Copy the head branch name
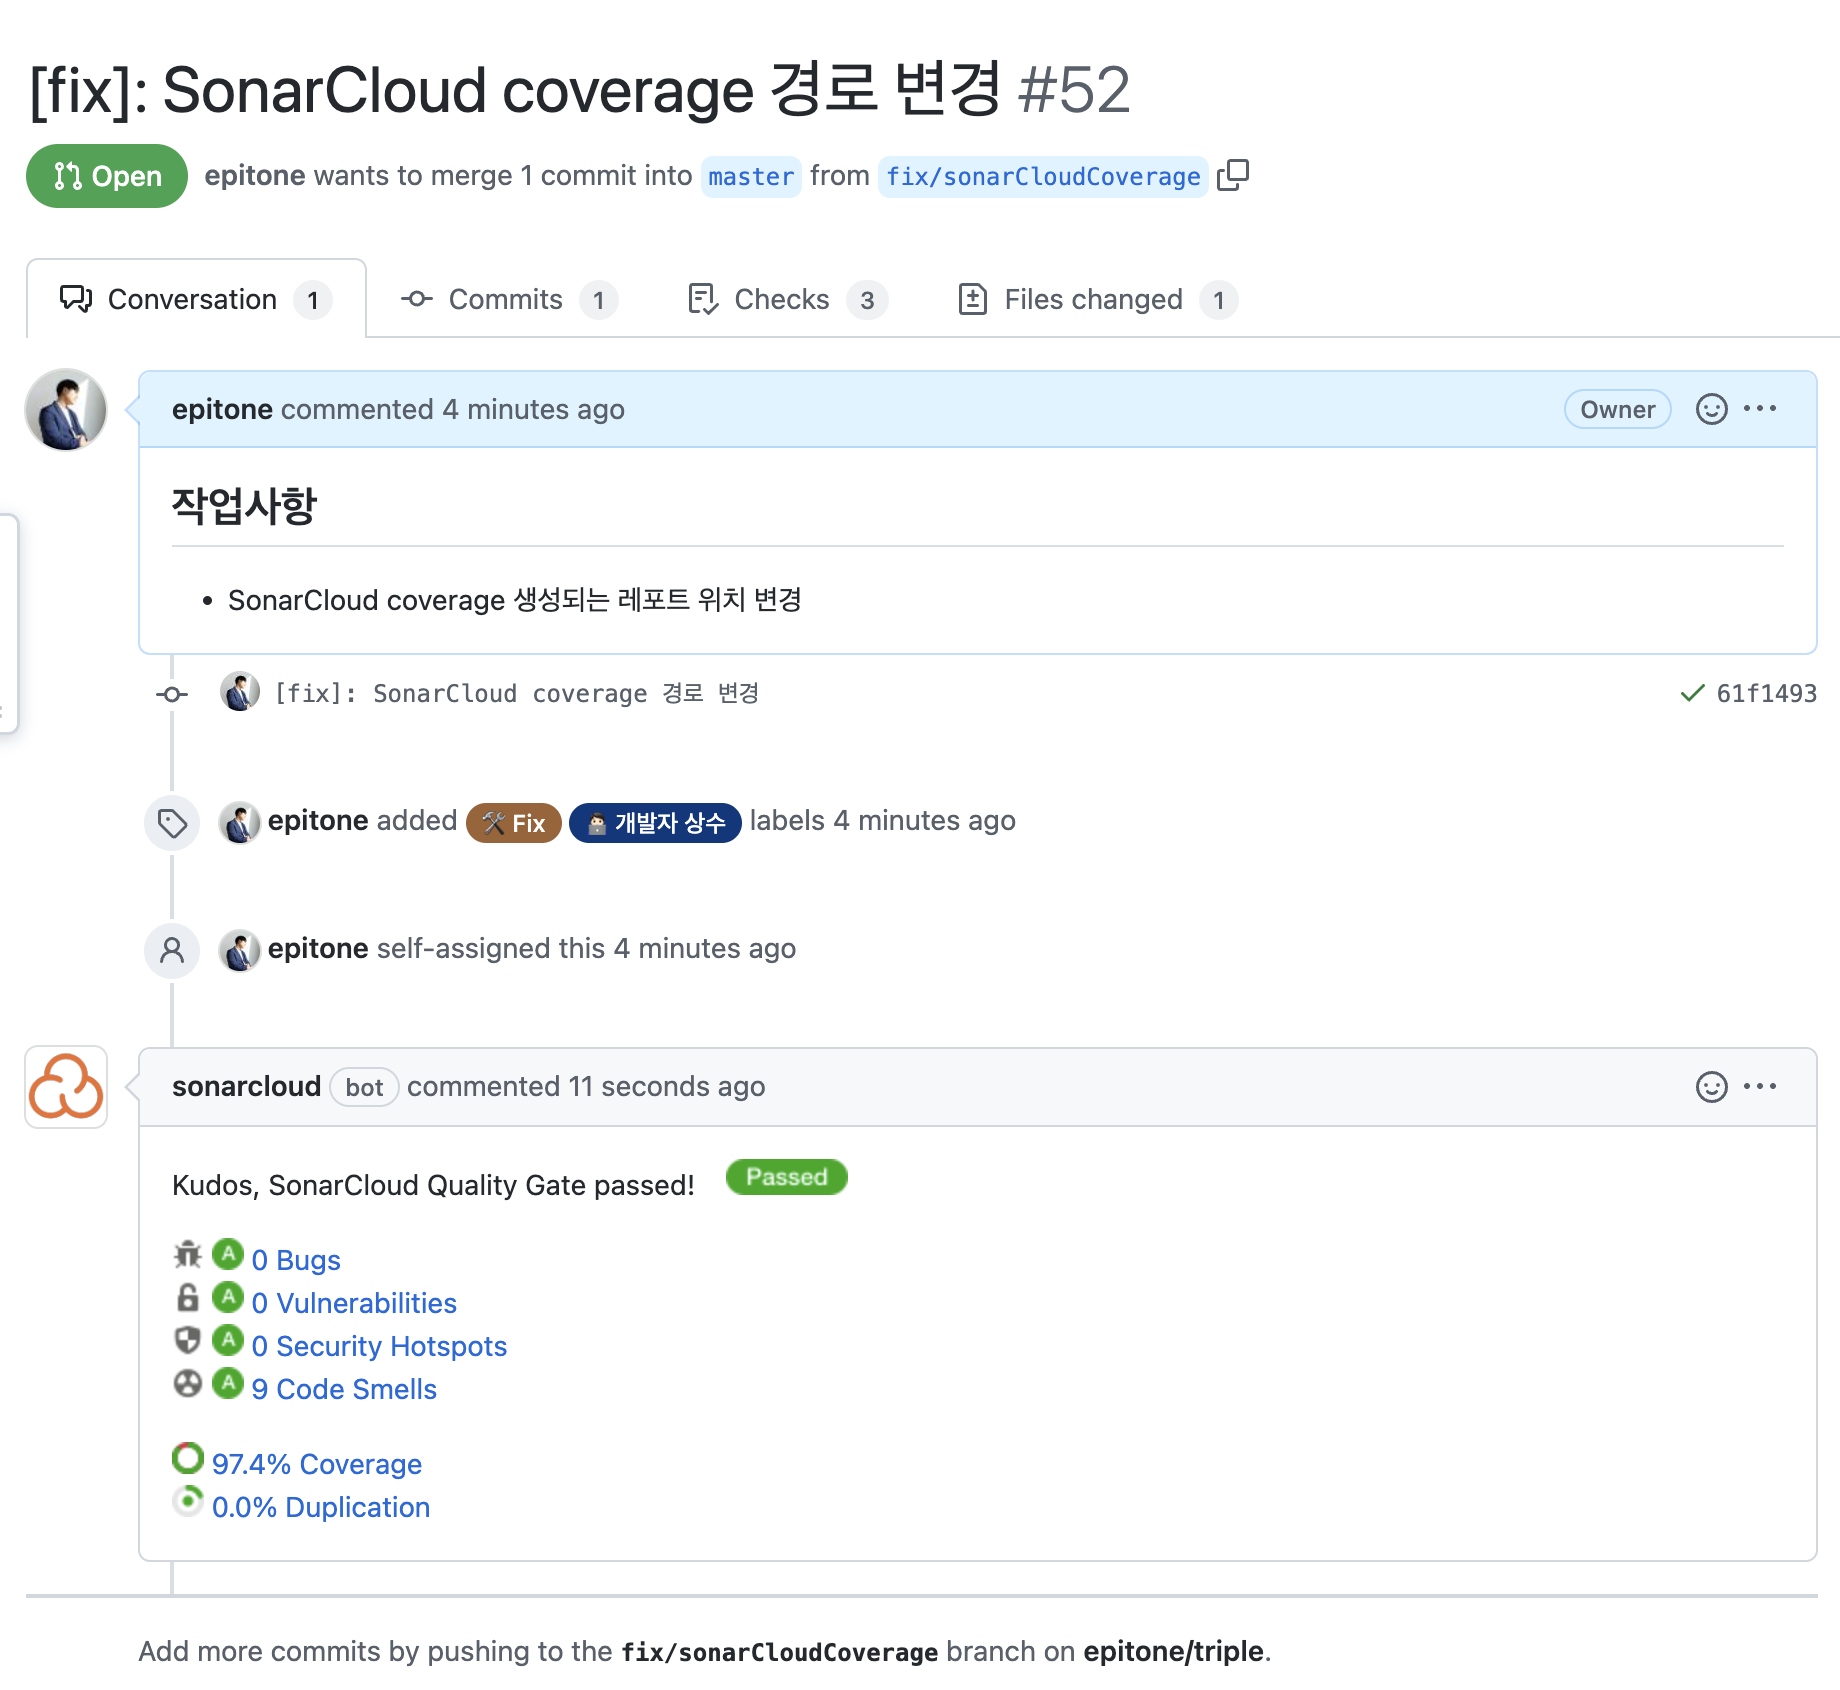The width and height of the screenshot is (1840, 1690). (x=1233, y=175)
